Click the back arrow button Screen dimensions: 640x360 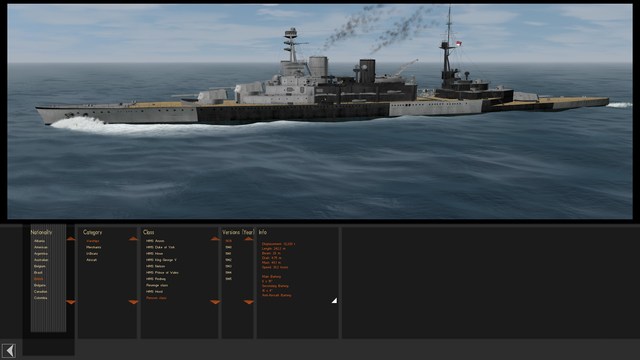pos(9,351)
